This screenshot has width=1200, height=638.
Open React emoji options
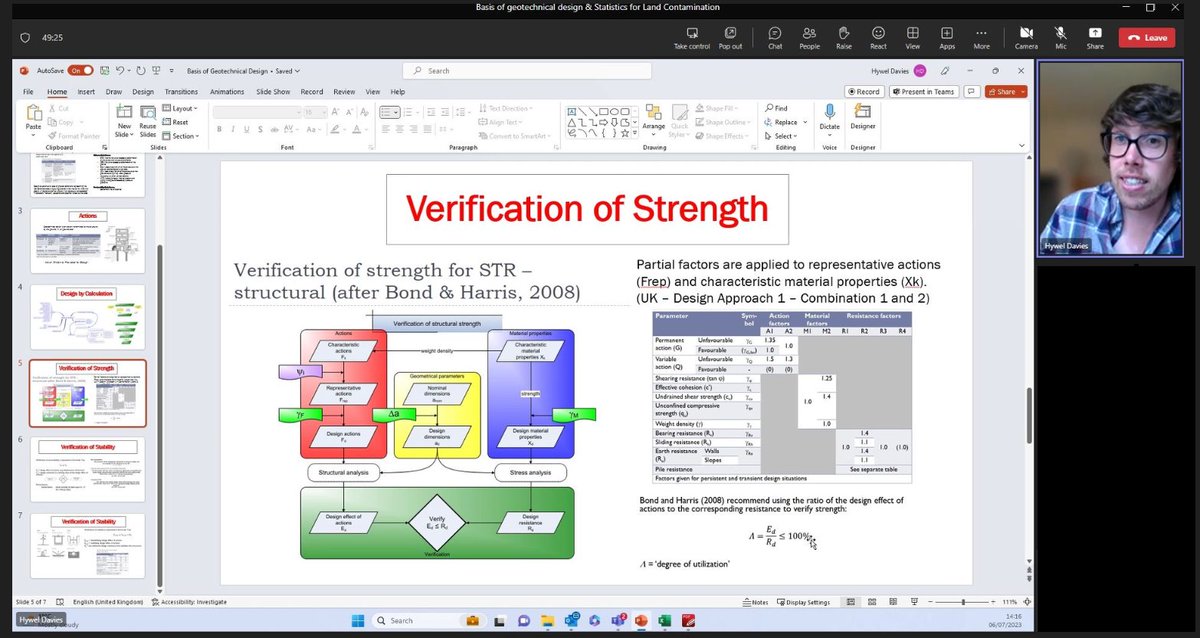tap(878, 37)
